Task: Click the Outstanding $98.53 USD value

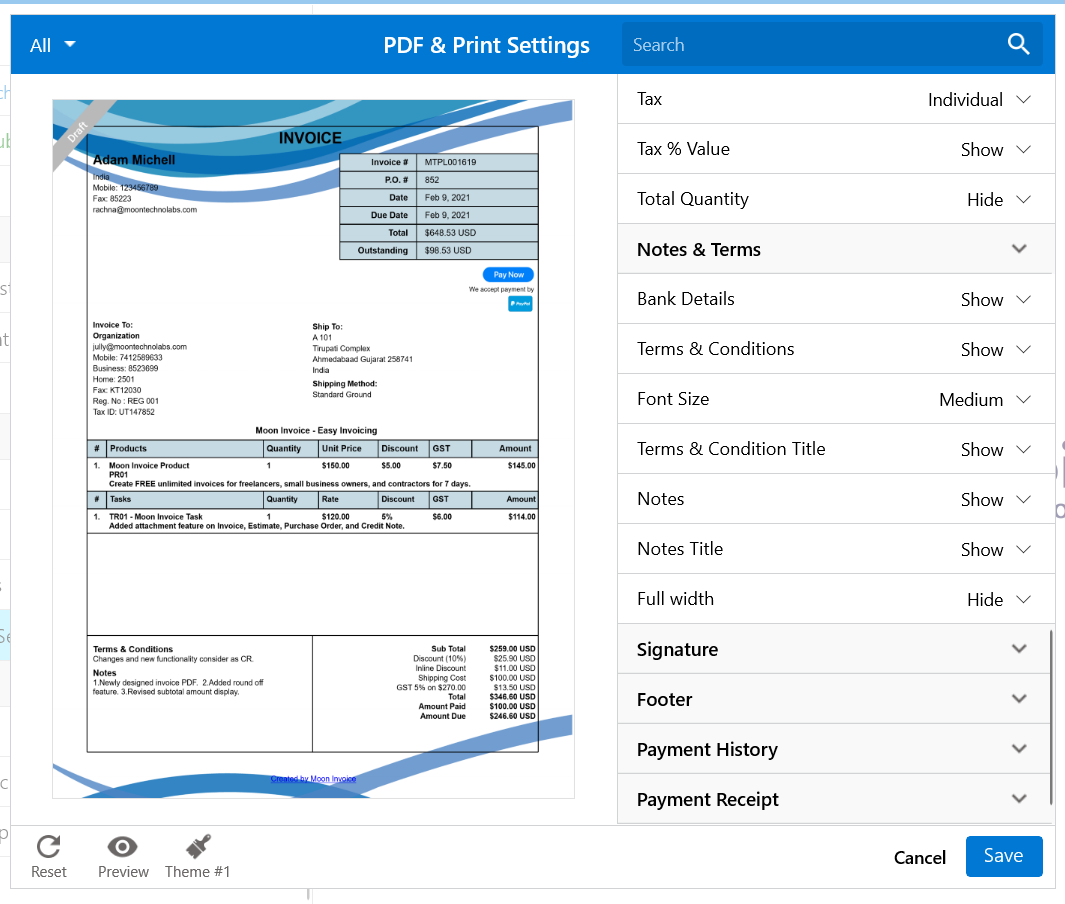Action: pos(448,251)
